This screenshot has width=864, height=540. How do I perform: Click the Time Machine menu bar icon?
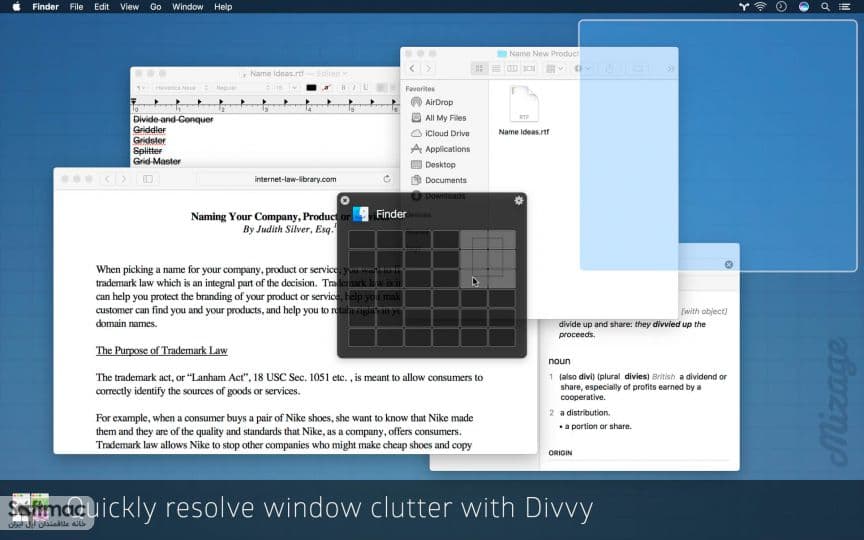781,7
